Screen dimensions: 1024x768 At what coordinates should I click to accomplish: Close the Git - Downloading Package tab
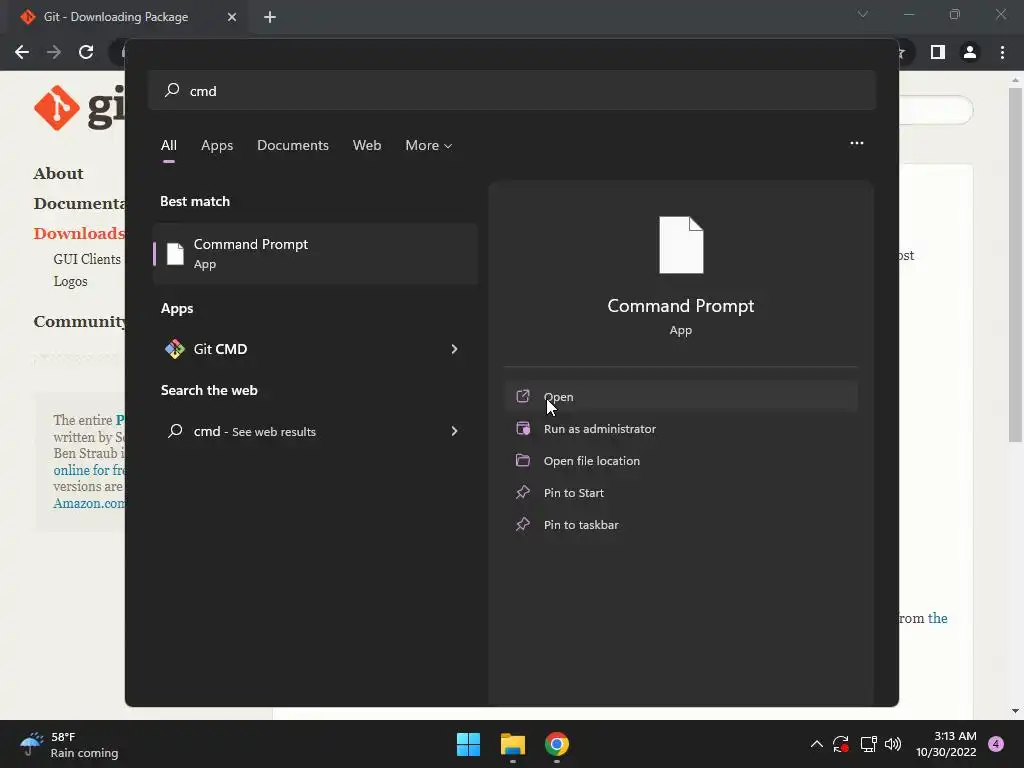[232, 17]
